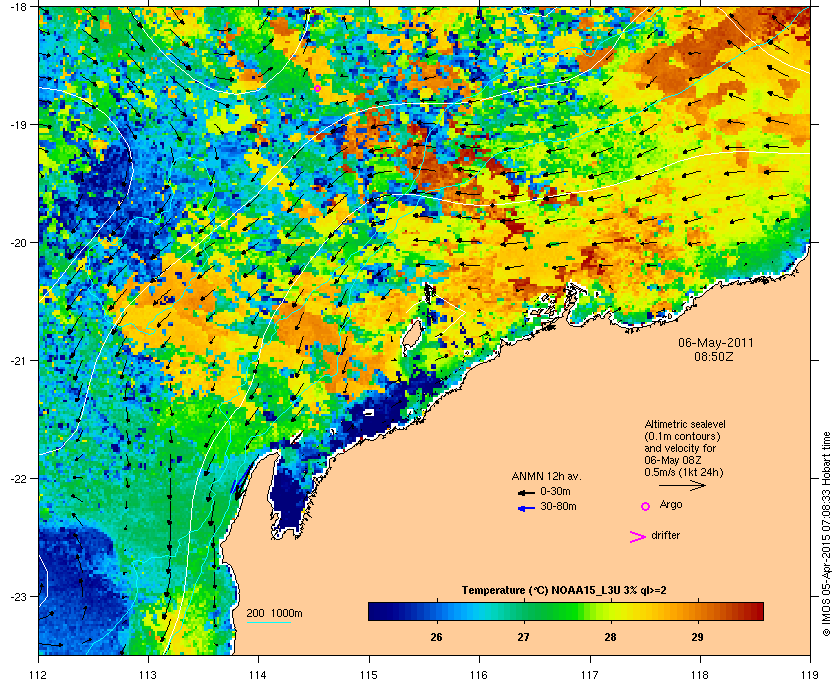Click the green section of the colorbar above 27
This screenshot has height=680, width=840.
point(523,611)
